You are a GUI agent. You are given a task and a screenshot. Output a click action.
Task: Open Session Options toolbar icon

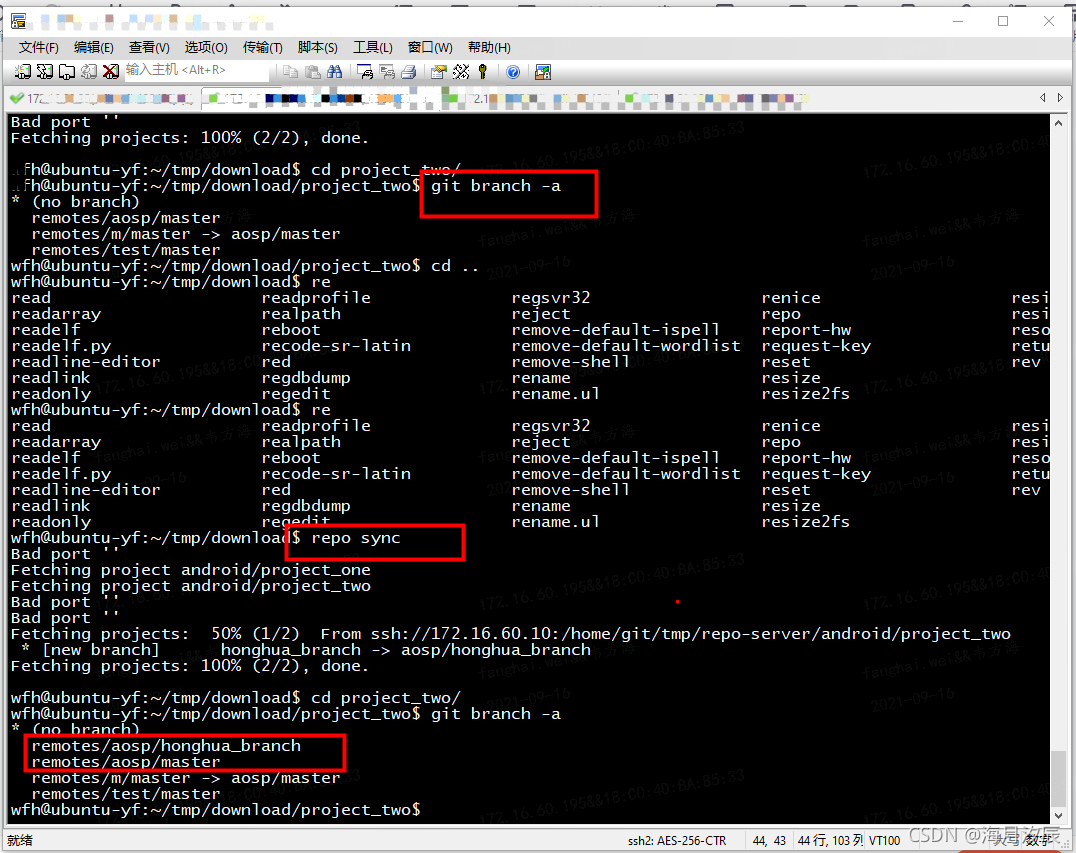click(x=438, y=71)
